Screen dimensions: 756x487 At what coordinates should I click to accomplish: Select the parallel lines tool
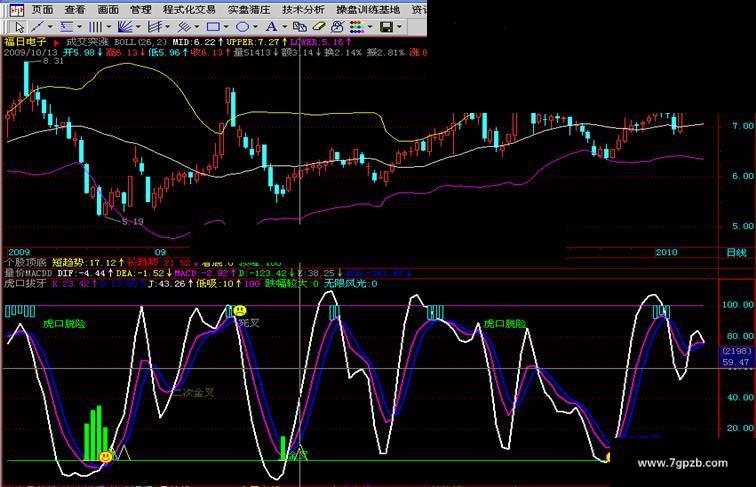pos(184,27)
